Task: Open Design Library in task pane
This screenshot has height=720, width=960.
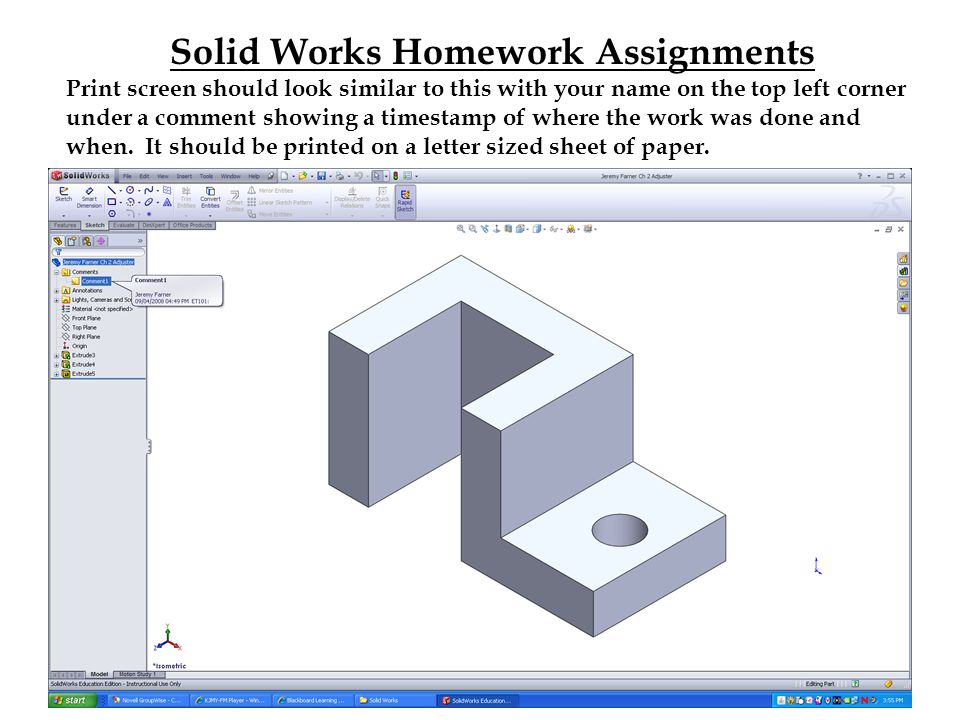Action: [903, 271]
